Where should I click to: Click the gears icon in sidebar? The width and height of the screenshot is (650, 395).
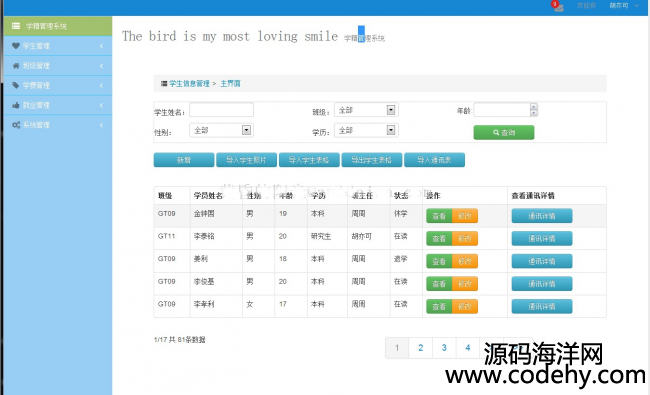(16, 125)
